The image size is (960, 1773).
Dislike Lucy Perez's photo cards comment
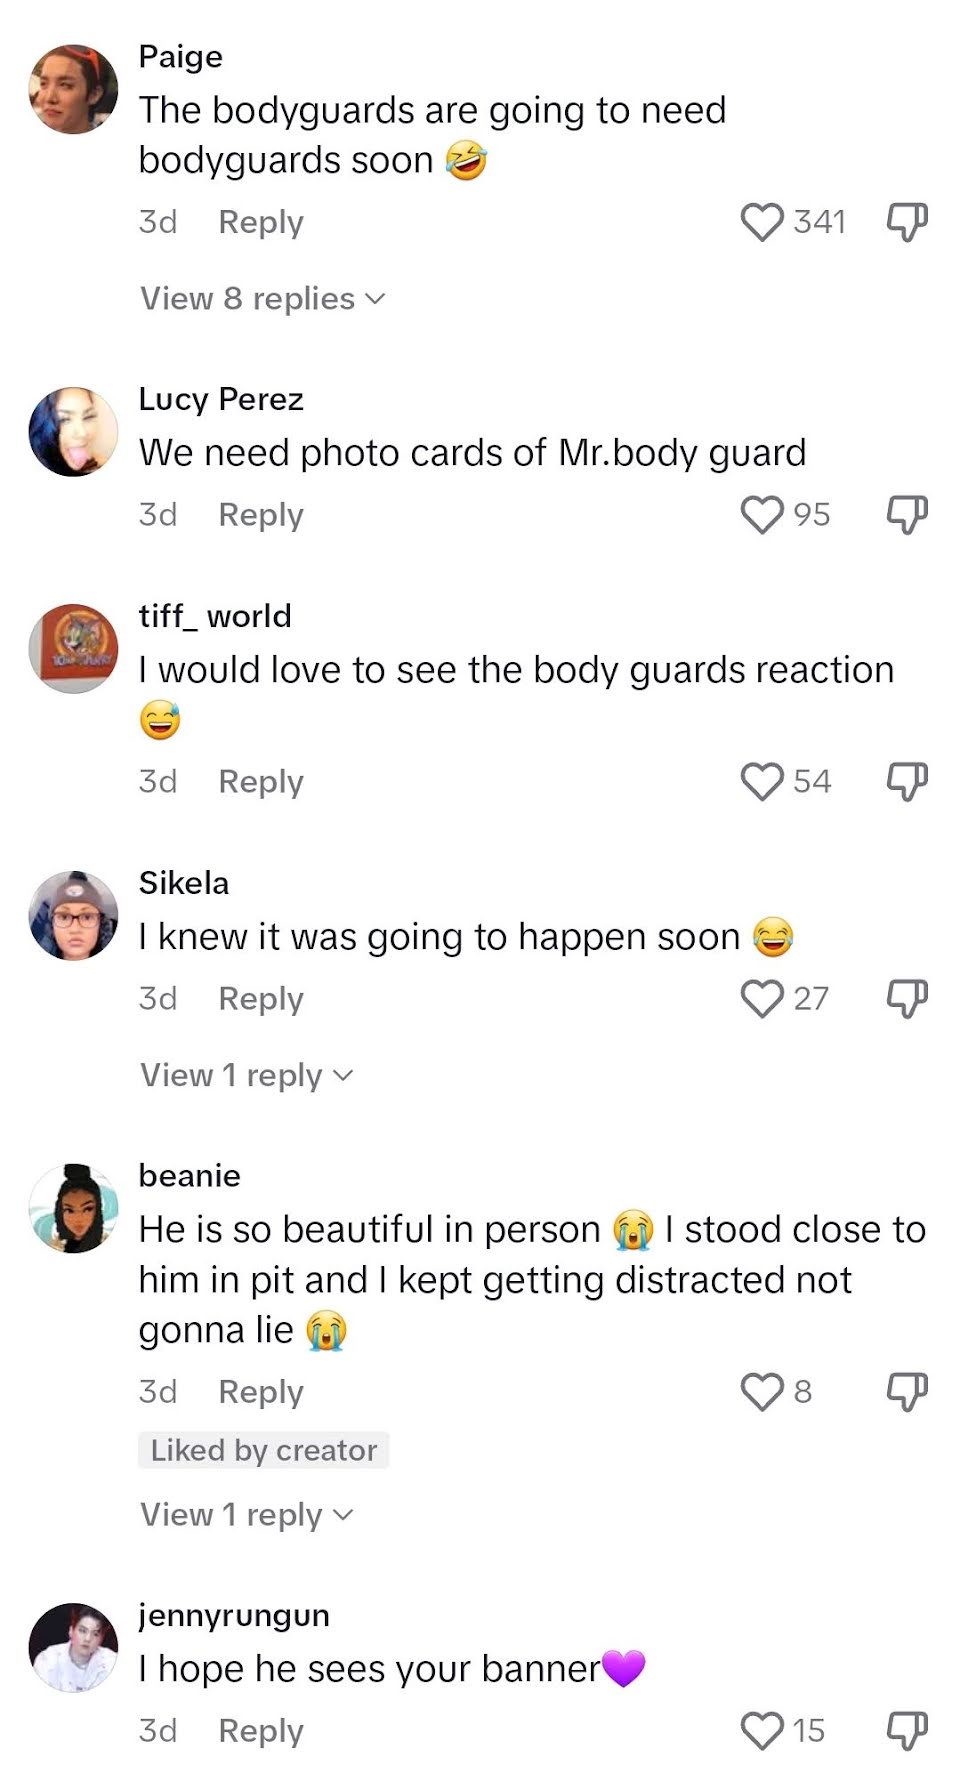907,515
